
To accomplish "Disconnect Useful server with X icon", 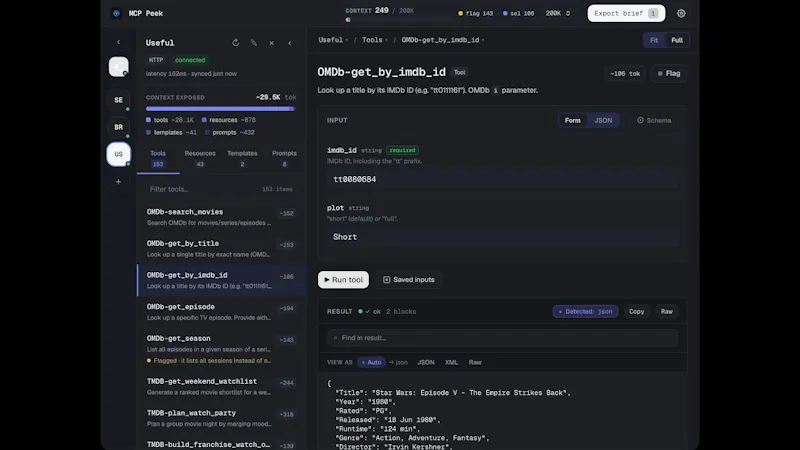I will click(271, 43).
